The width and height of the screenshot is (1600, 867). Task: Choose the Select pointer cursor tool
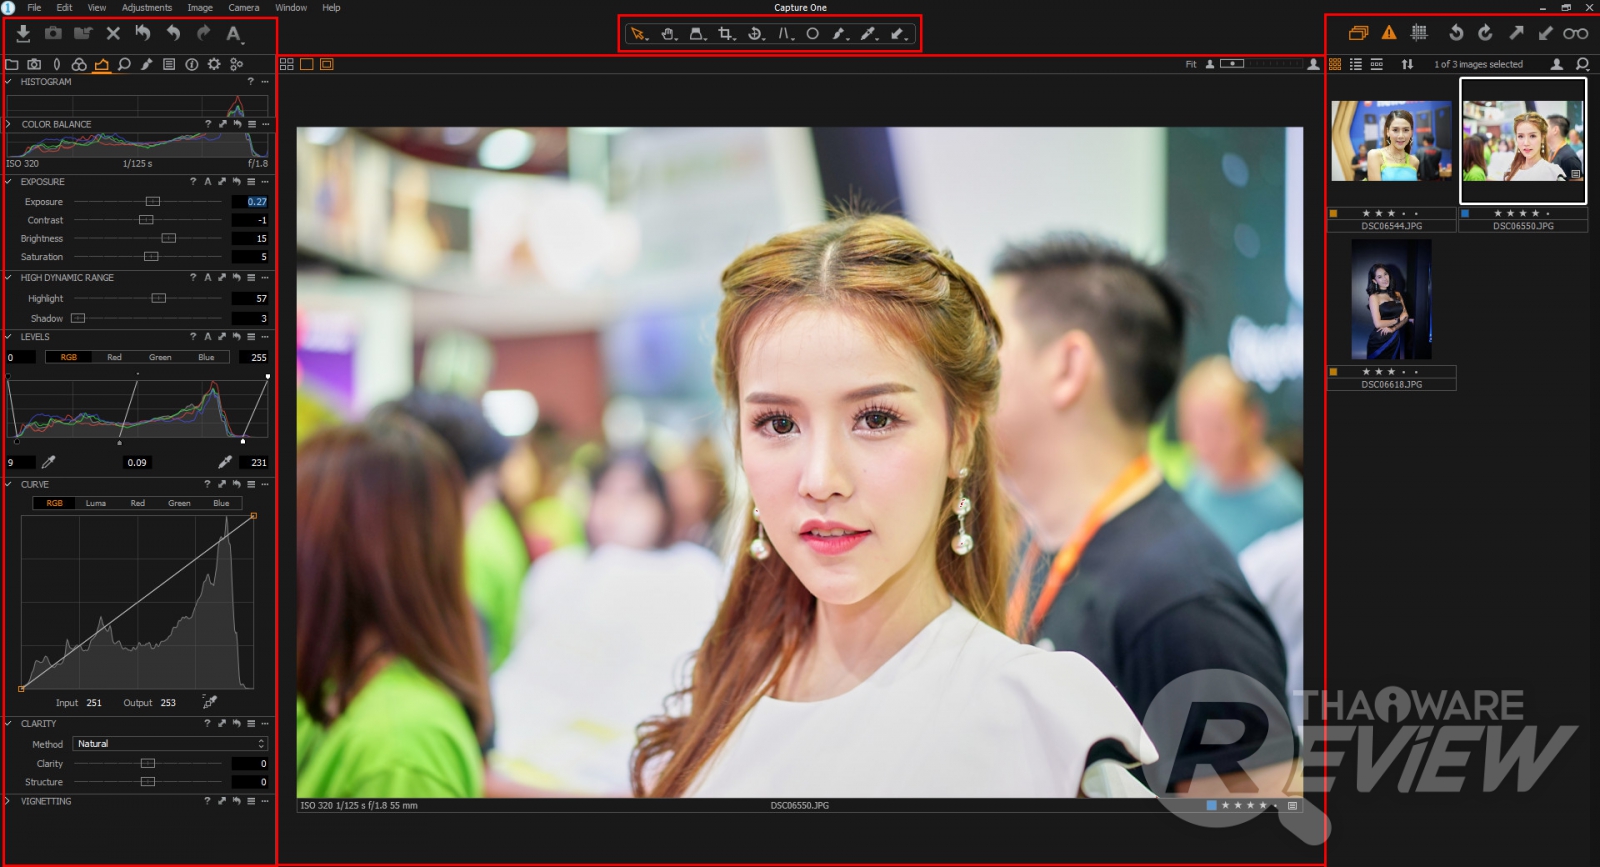[x=639, y=34]
